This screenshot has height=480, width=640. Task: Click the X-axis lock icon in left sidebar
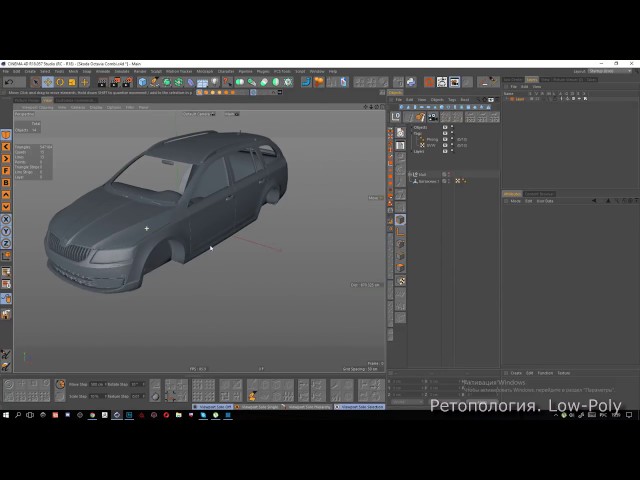tap(6, 219)
